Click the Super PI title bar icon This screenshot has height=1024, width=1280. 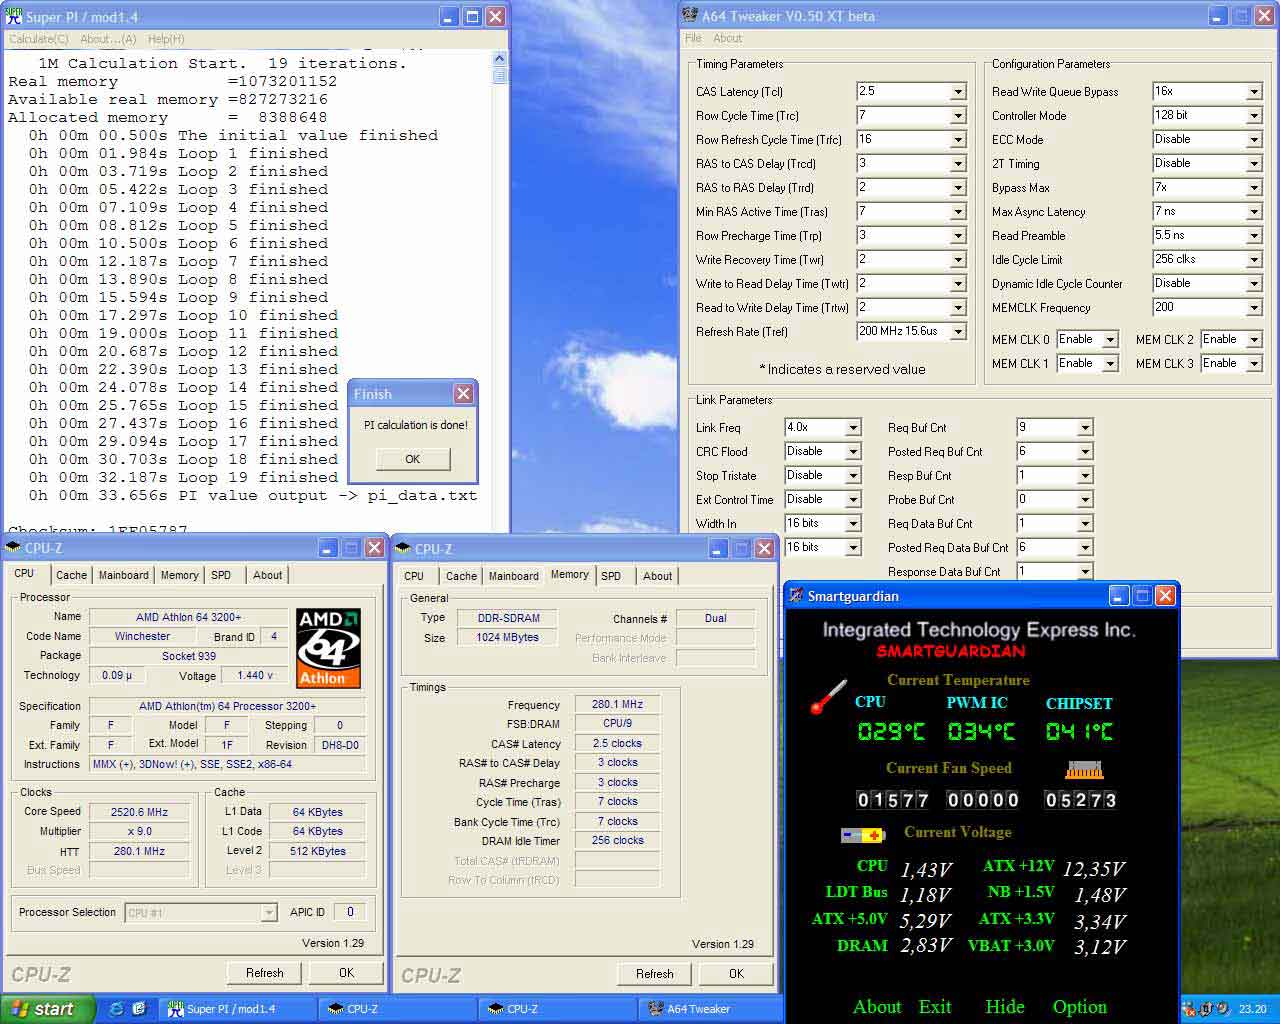coord(14,16)
